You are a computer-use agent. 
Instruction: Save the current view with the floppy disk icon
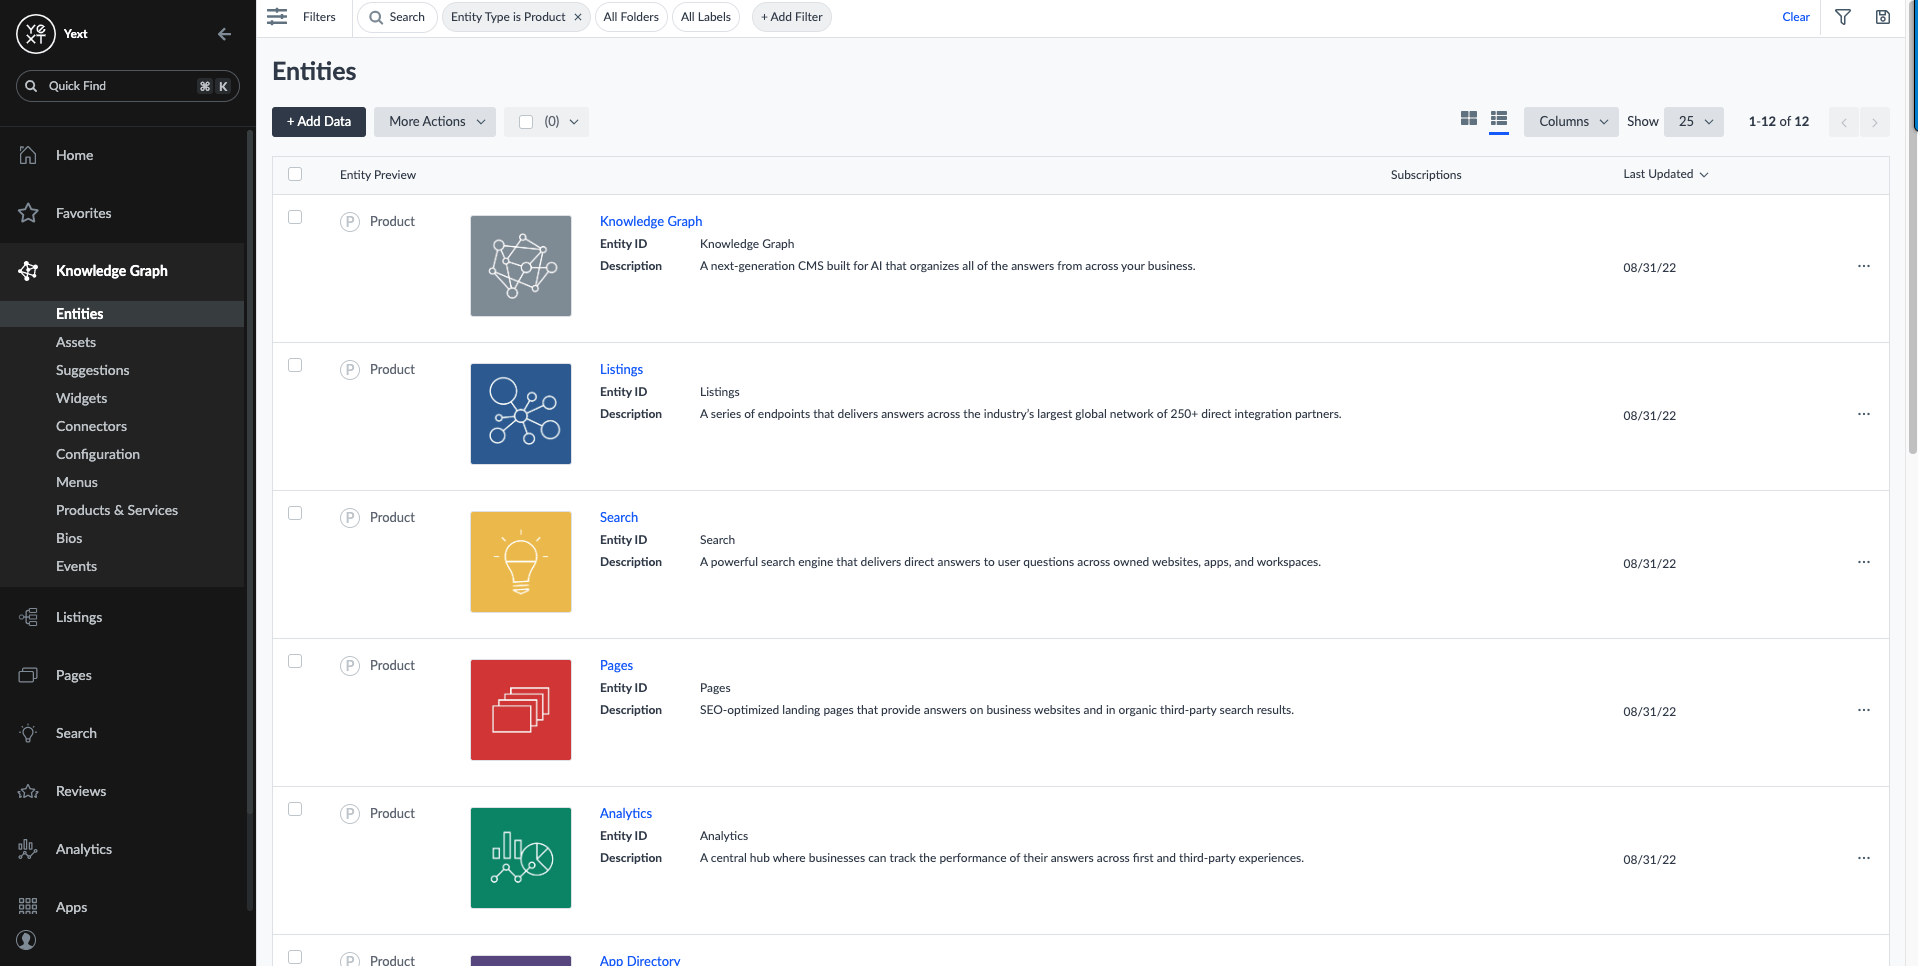tap(1883, 17)
